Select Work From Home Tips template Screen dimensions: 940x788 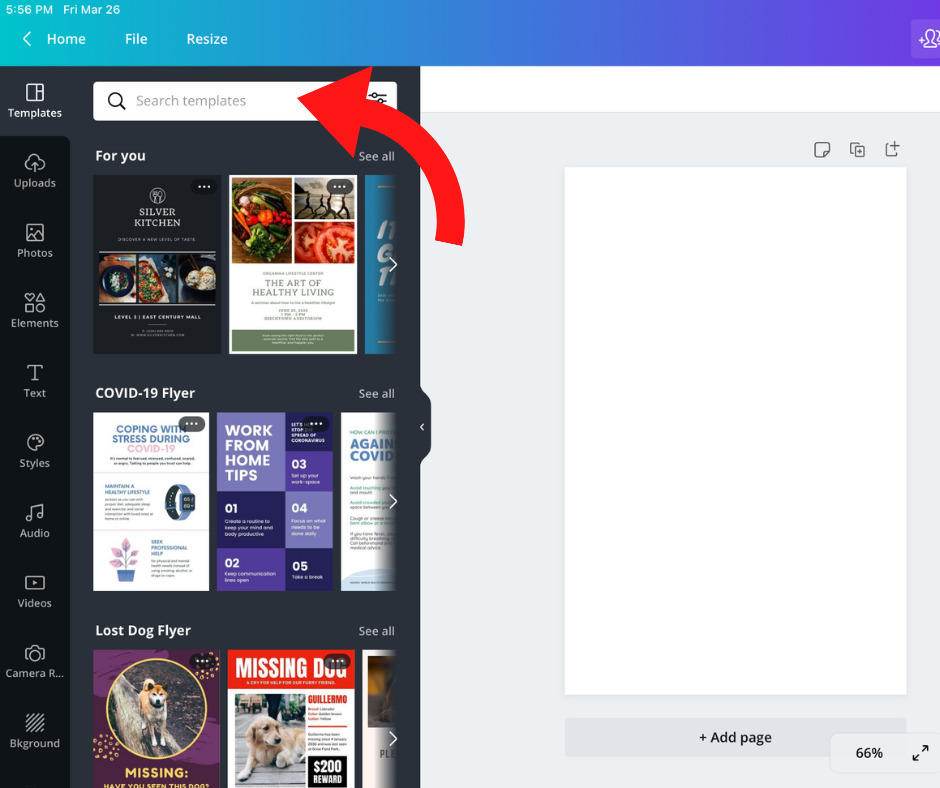(275, 501)
